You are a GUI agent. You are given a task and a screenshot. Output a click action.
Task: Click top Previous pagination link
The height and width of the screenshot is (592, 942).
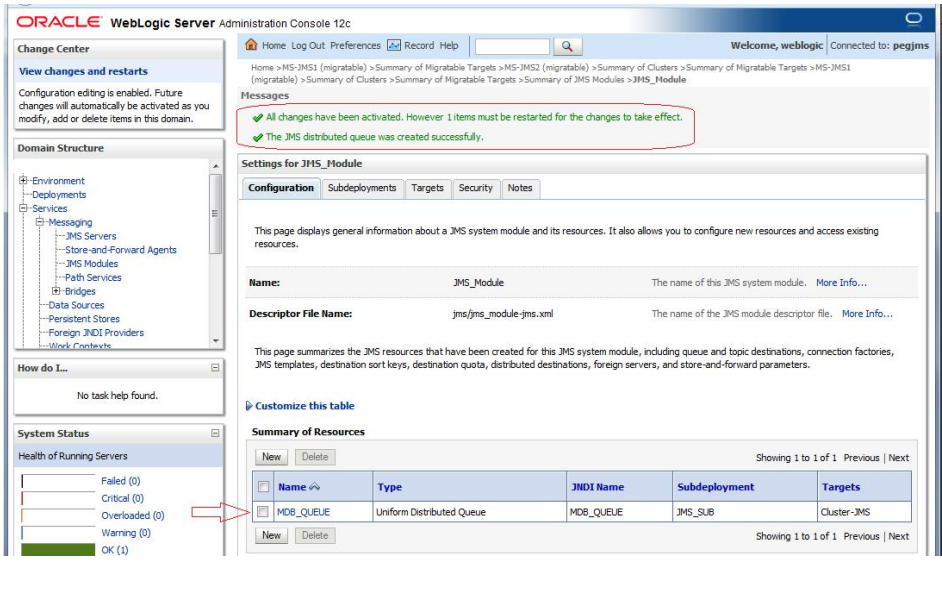861,457
